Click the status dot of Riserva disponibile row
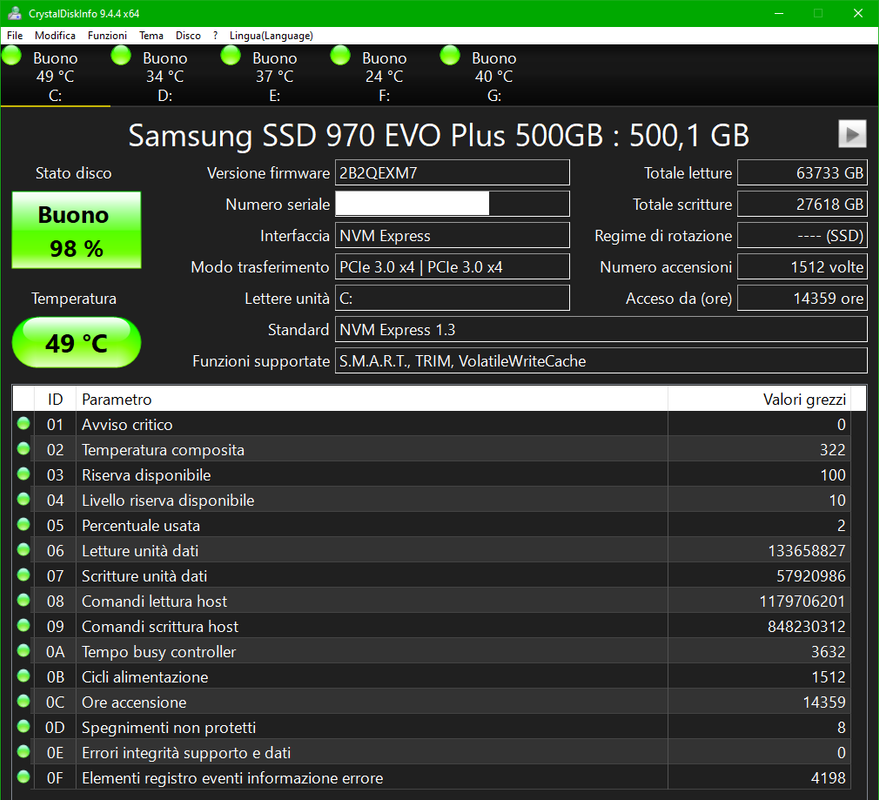The width and height of the screenshot is (879, 800). pos(24,474)
